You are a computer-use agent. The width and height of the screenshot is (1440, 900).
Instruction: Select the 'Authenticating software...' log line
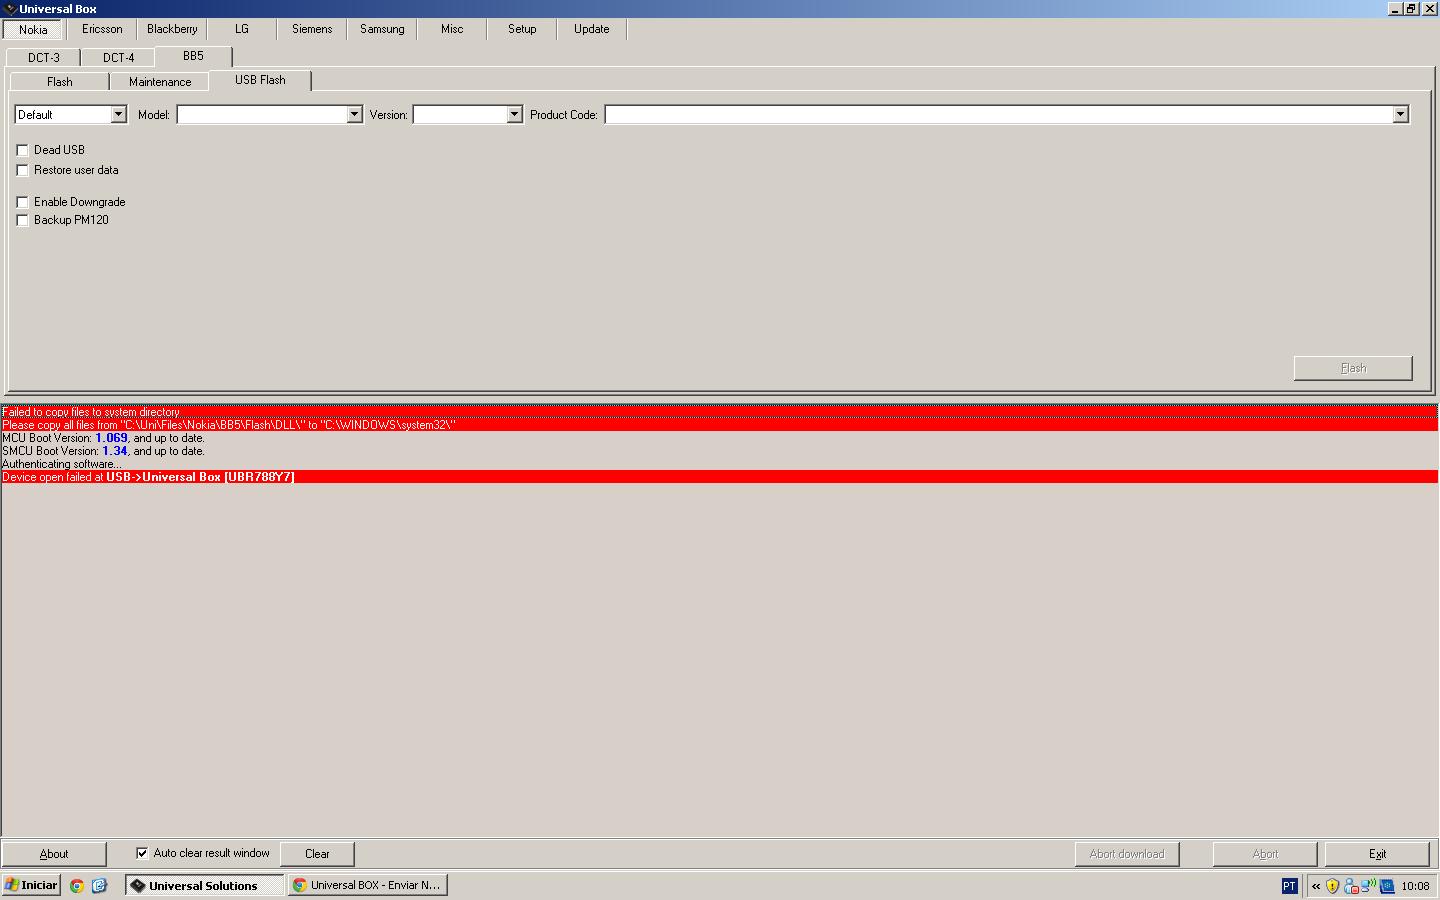tap(719, 464)
